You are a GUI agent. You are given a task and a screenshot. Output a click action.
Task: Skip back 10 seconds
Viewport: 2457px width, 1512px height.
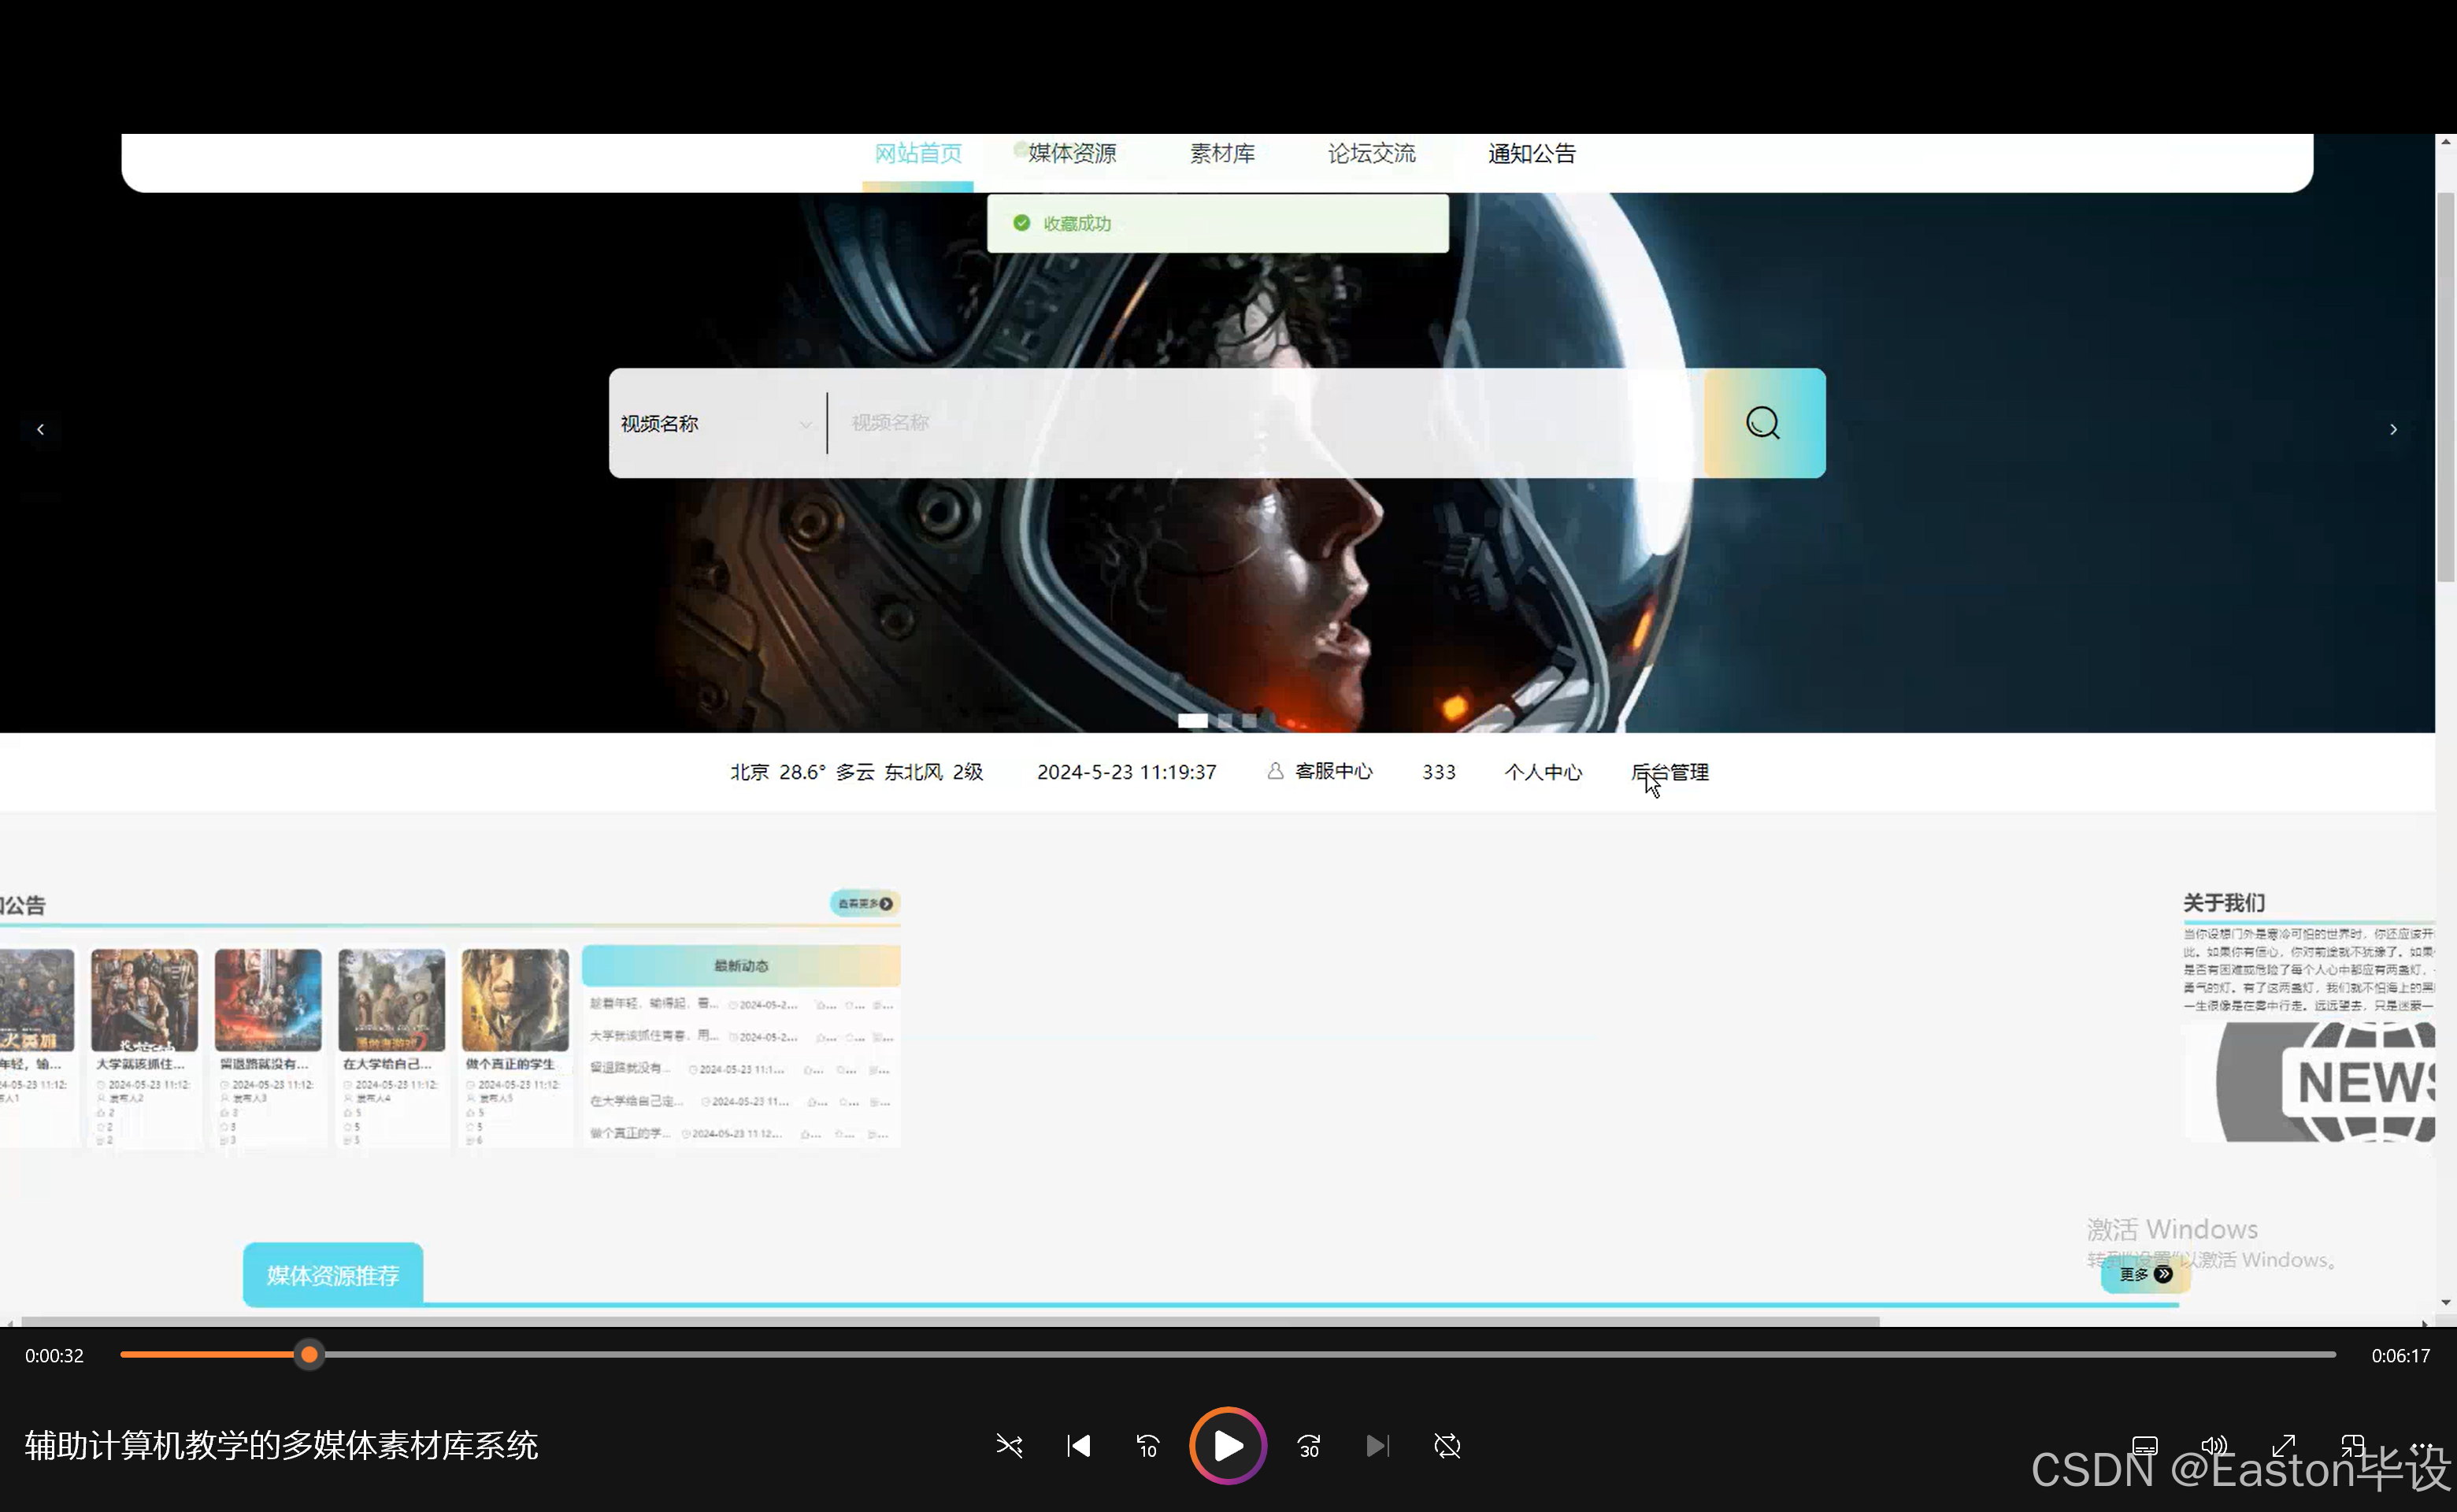pos(1147,1446)
